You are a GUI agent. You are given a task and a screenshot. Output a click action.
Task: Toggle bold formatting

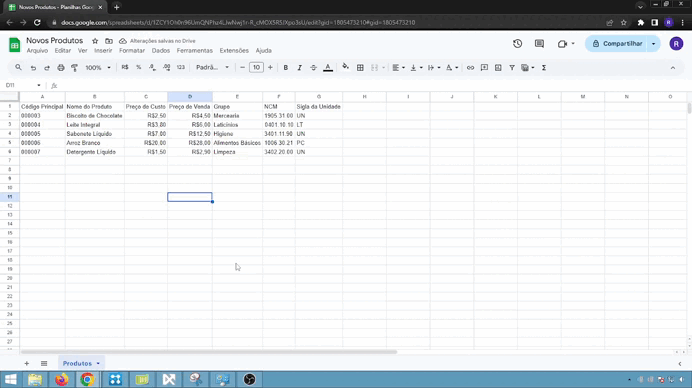(286, 68)
